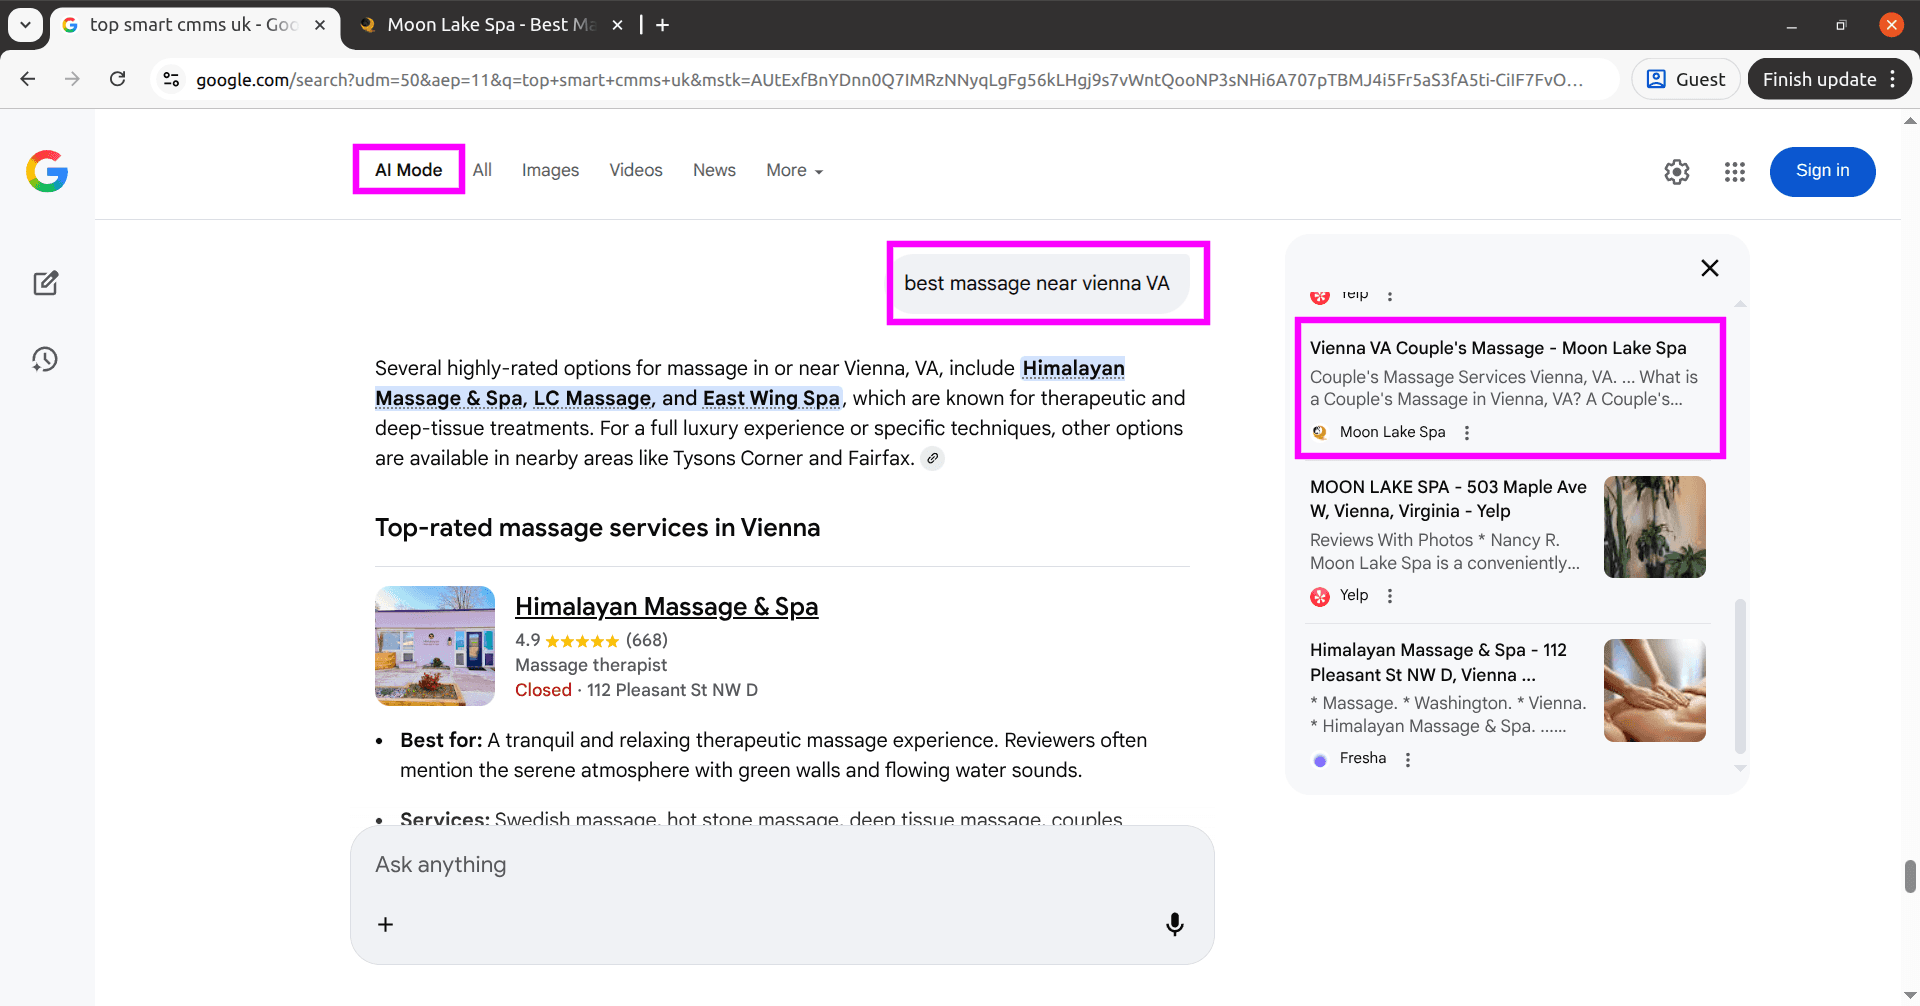Image resolution: width=1920 pixels, height=1006 pixels.
Task: Click the Sign in button
Action: (1822, 171)
